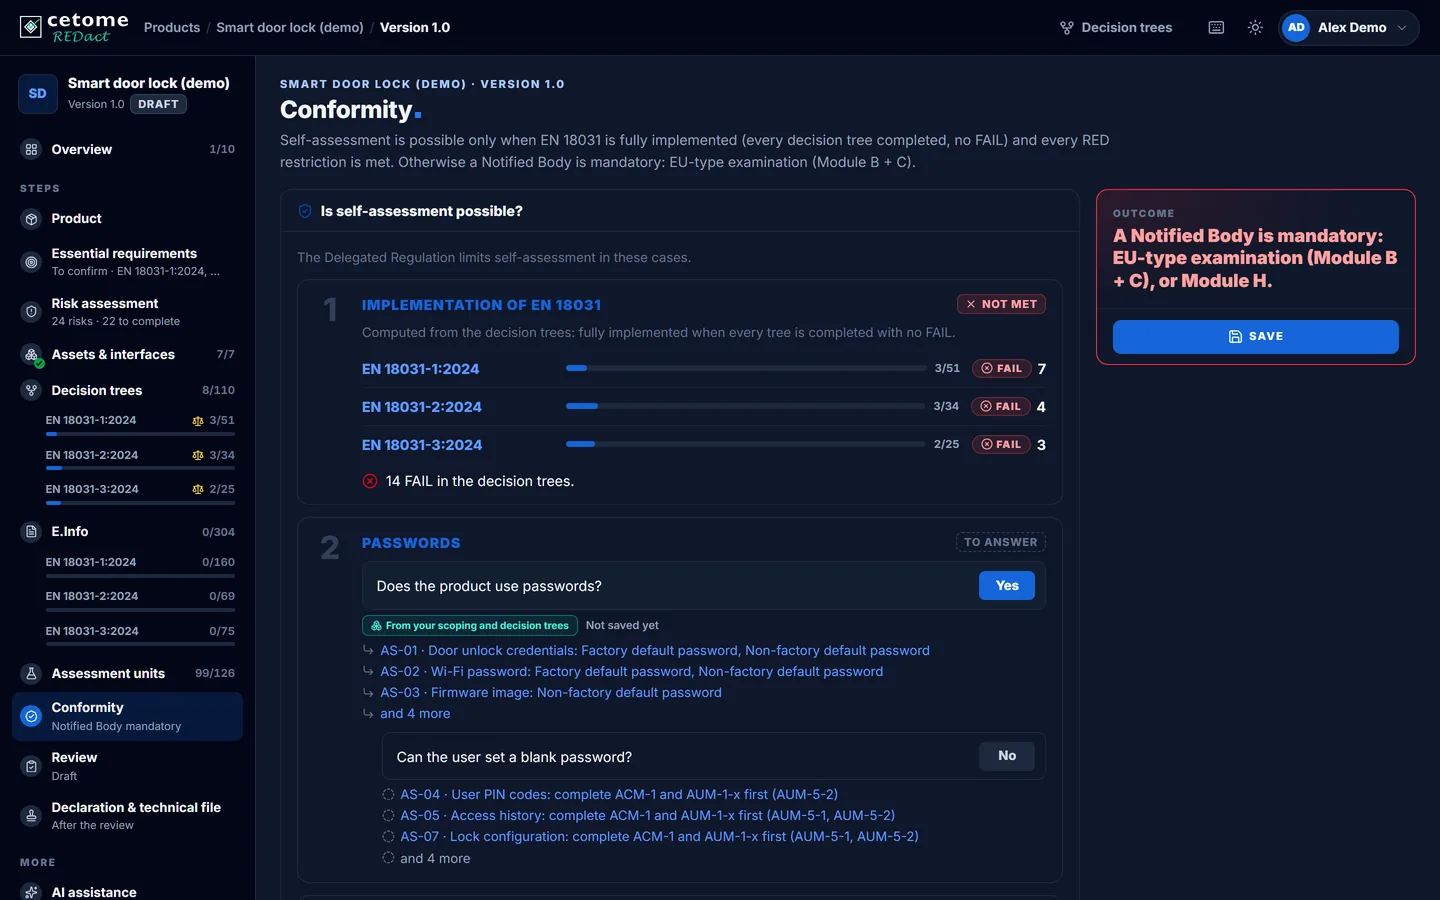Image resolution: width=1440 pixels, height=900 pixels.
Task: Click the Assets & interfaces icon
Action: [31, 355]
